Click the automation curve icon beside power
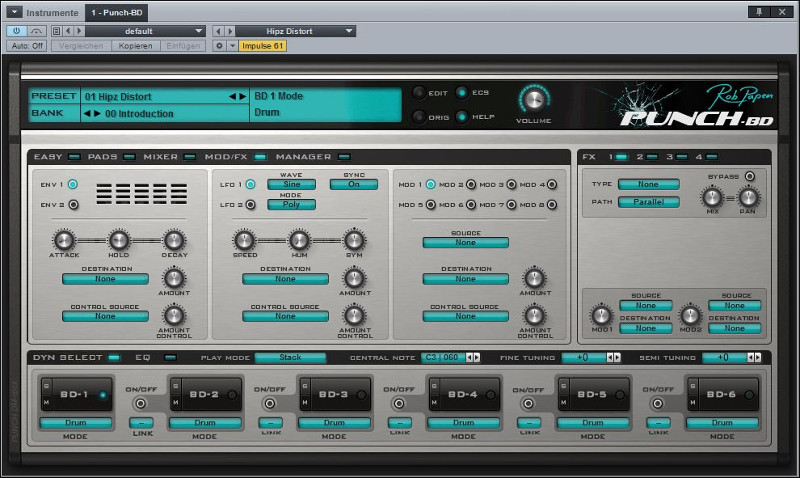This screenshot has height=478, width=800. coord(36,31)
